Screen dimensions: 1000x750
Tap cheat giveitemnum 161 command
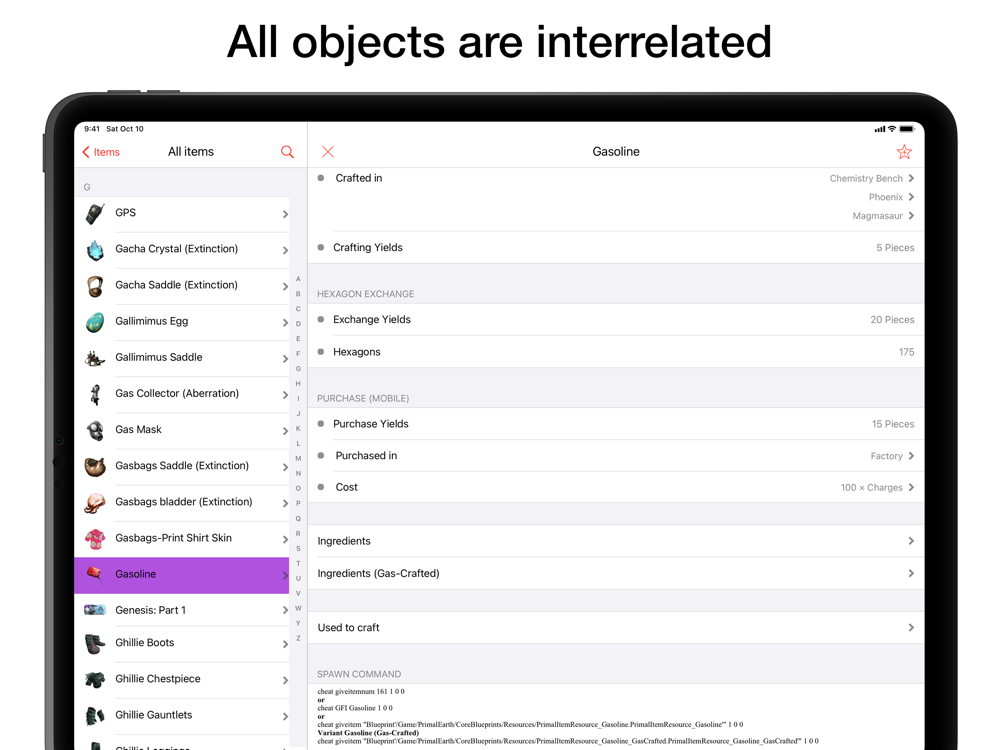(x=361, y=691)
